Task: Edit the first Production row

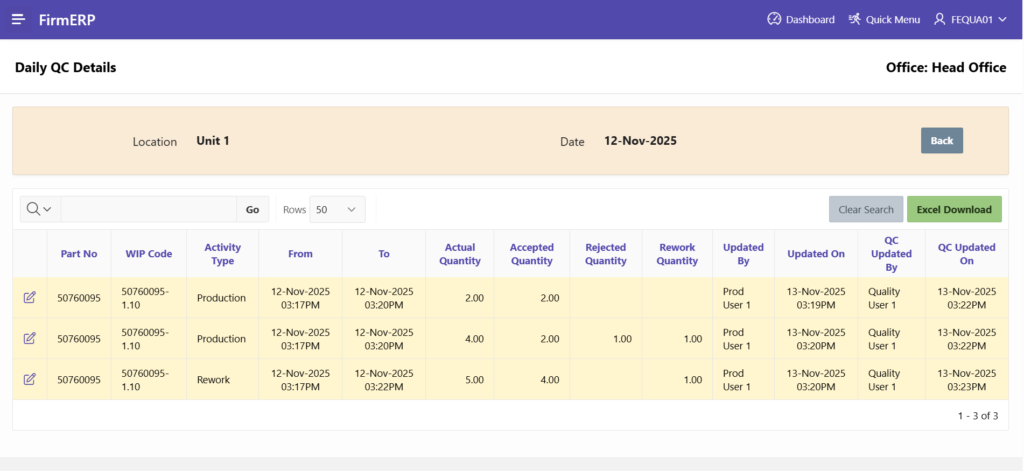Action: [x=29, y=298]
